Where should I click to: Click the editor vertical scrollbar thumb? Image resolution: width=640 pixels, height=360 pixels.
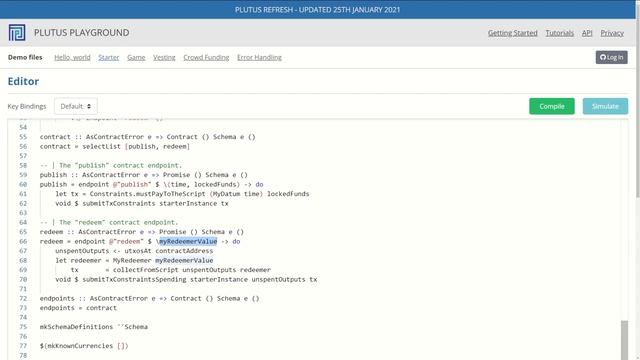click(x=624, y=340)
